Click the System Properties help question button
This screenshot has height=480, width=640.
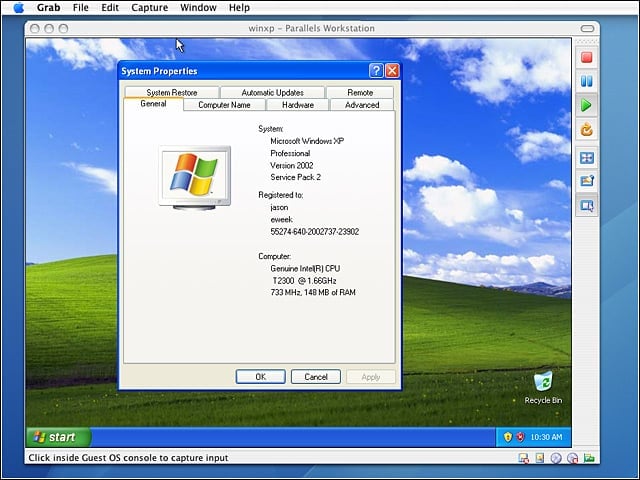click(x=376, y=71)
